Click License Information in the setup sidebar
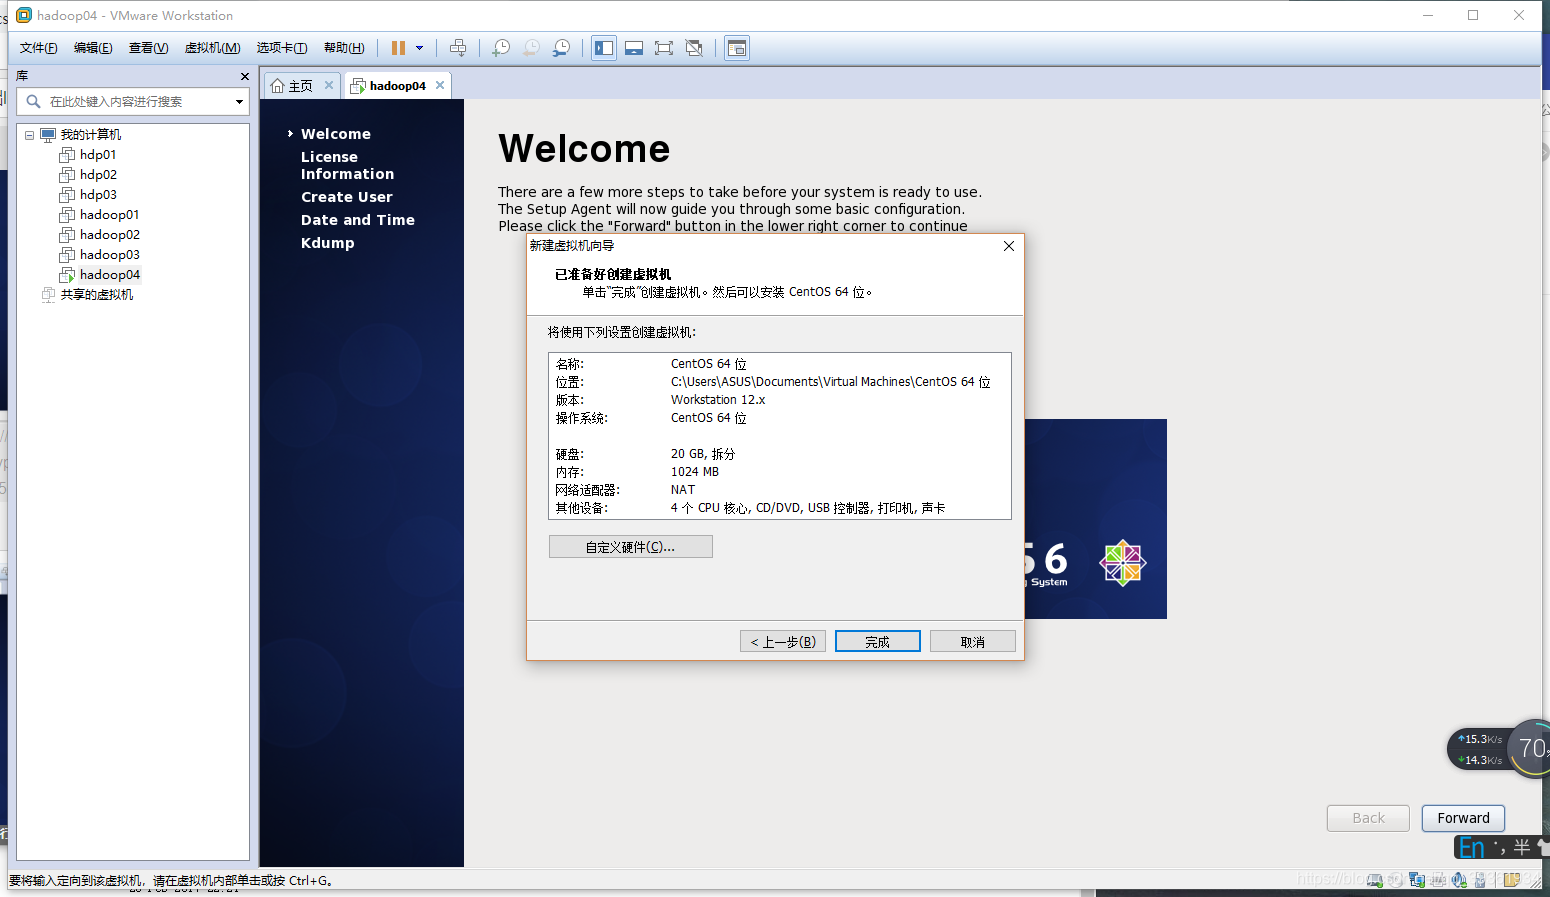Image resolution: width=1550 pixels, height=897 pixels. (347, 165)
